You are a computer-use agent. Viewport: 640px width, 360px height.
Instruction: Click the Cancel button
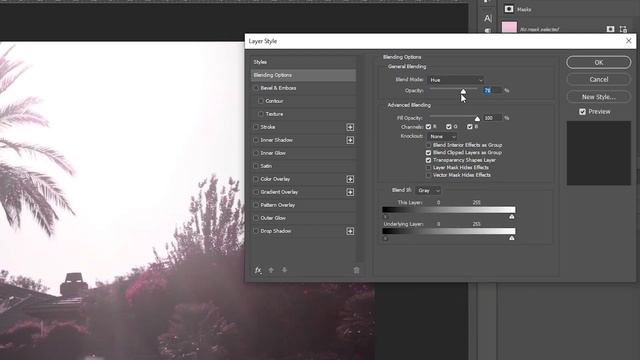(598, 80)
